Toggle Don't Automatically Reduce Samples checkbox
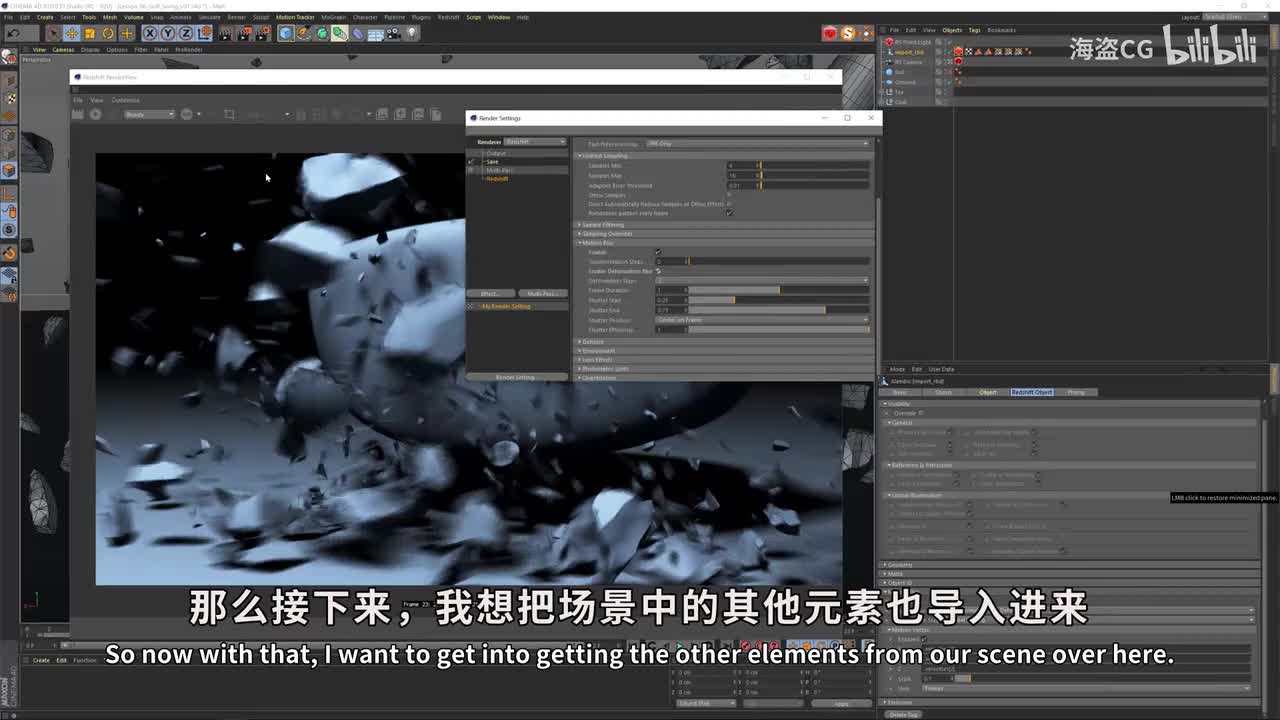Screen dimensions: 1280x720 pos(729,204)
